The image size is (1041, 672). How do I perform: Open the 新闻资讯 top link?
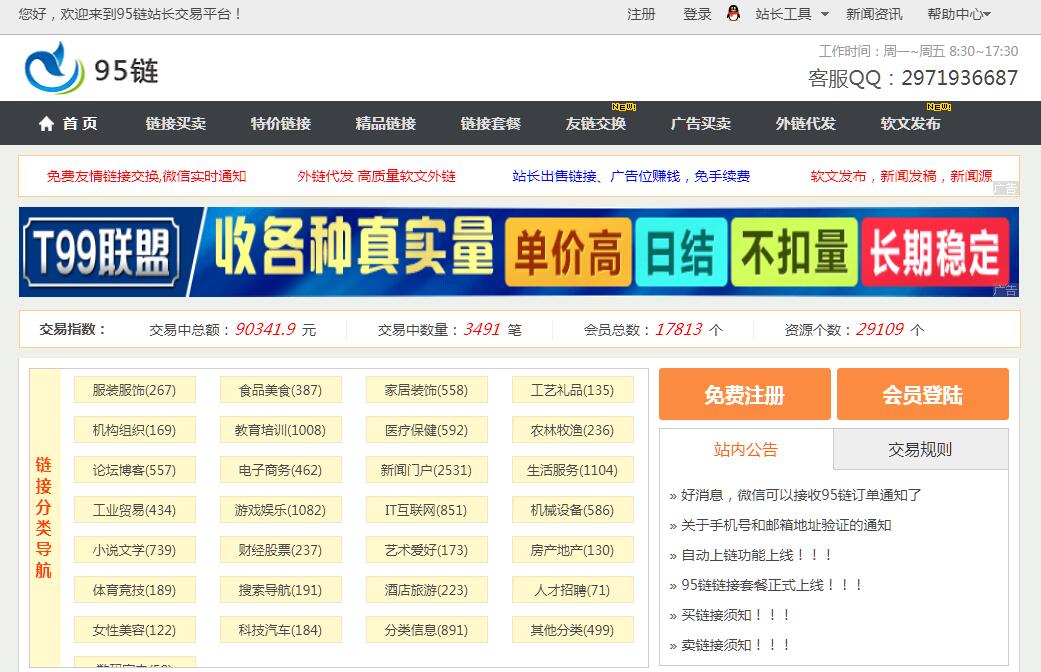tap(874, 14)
